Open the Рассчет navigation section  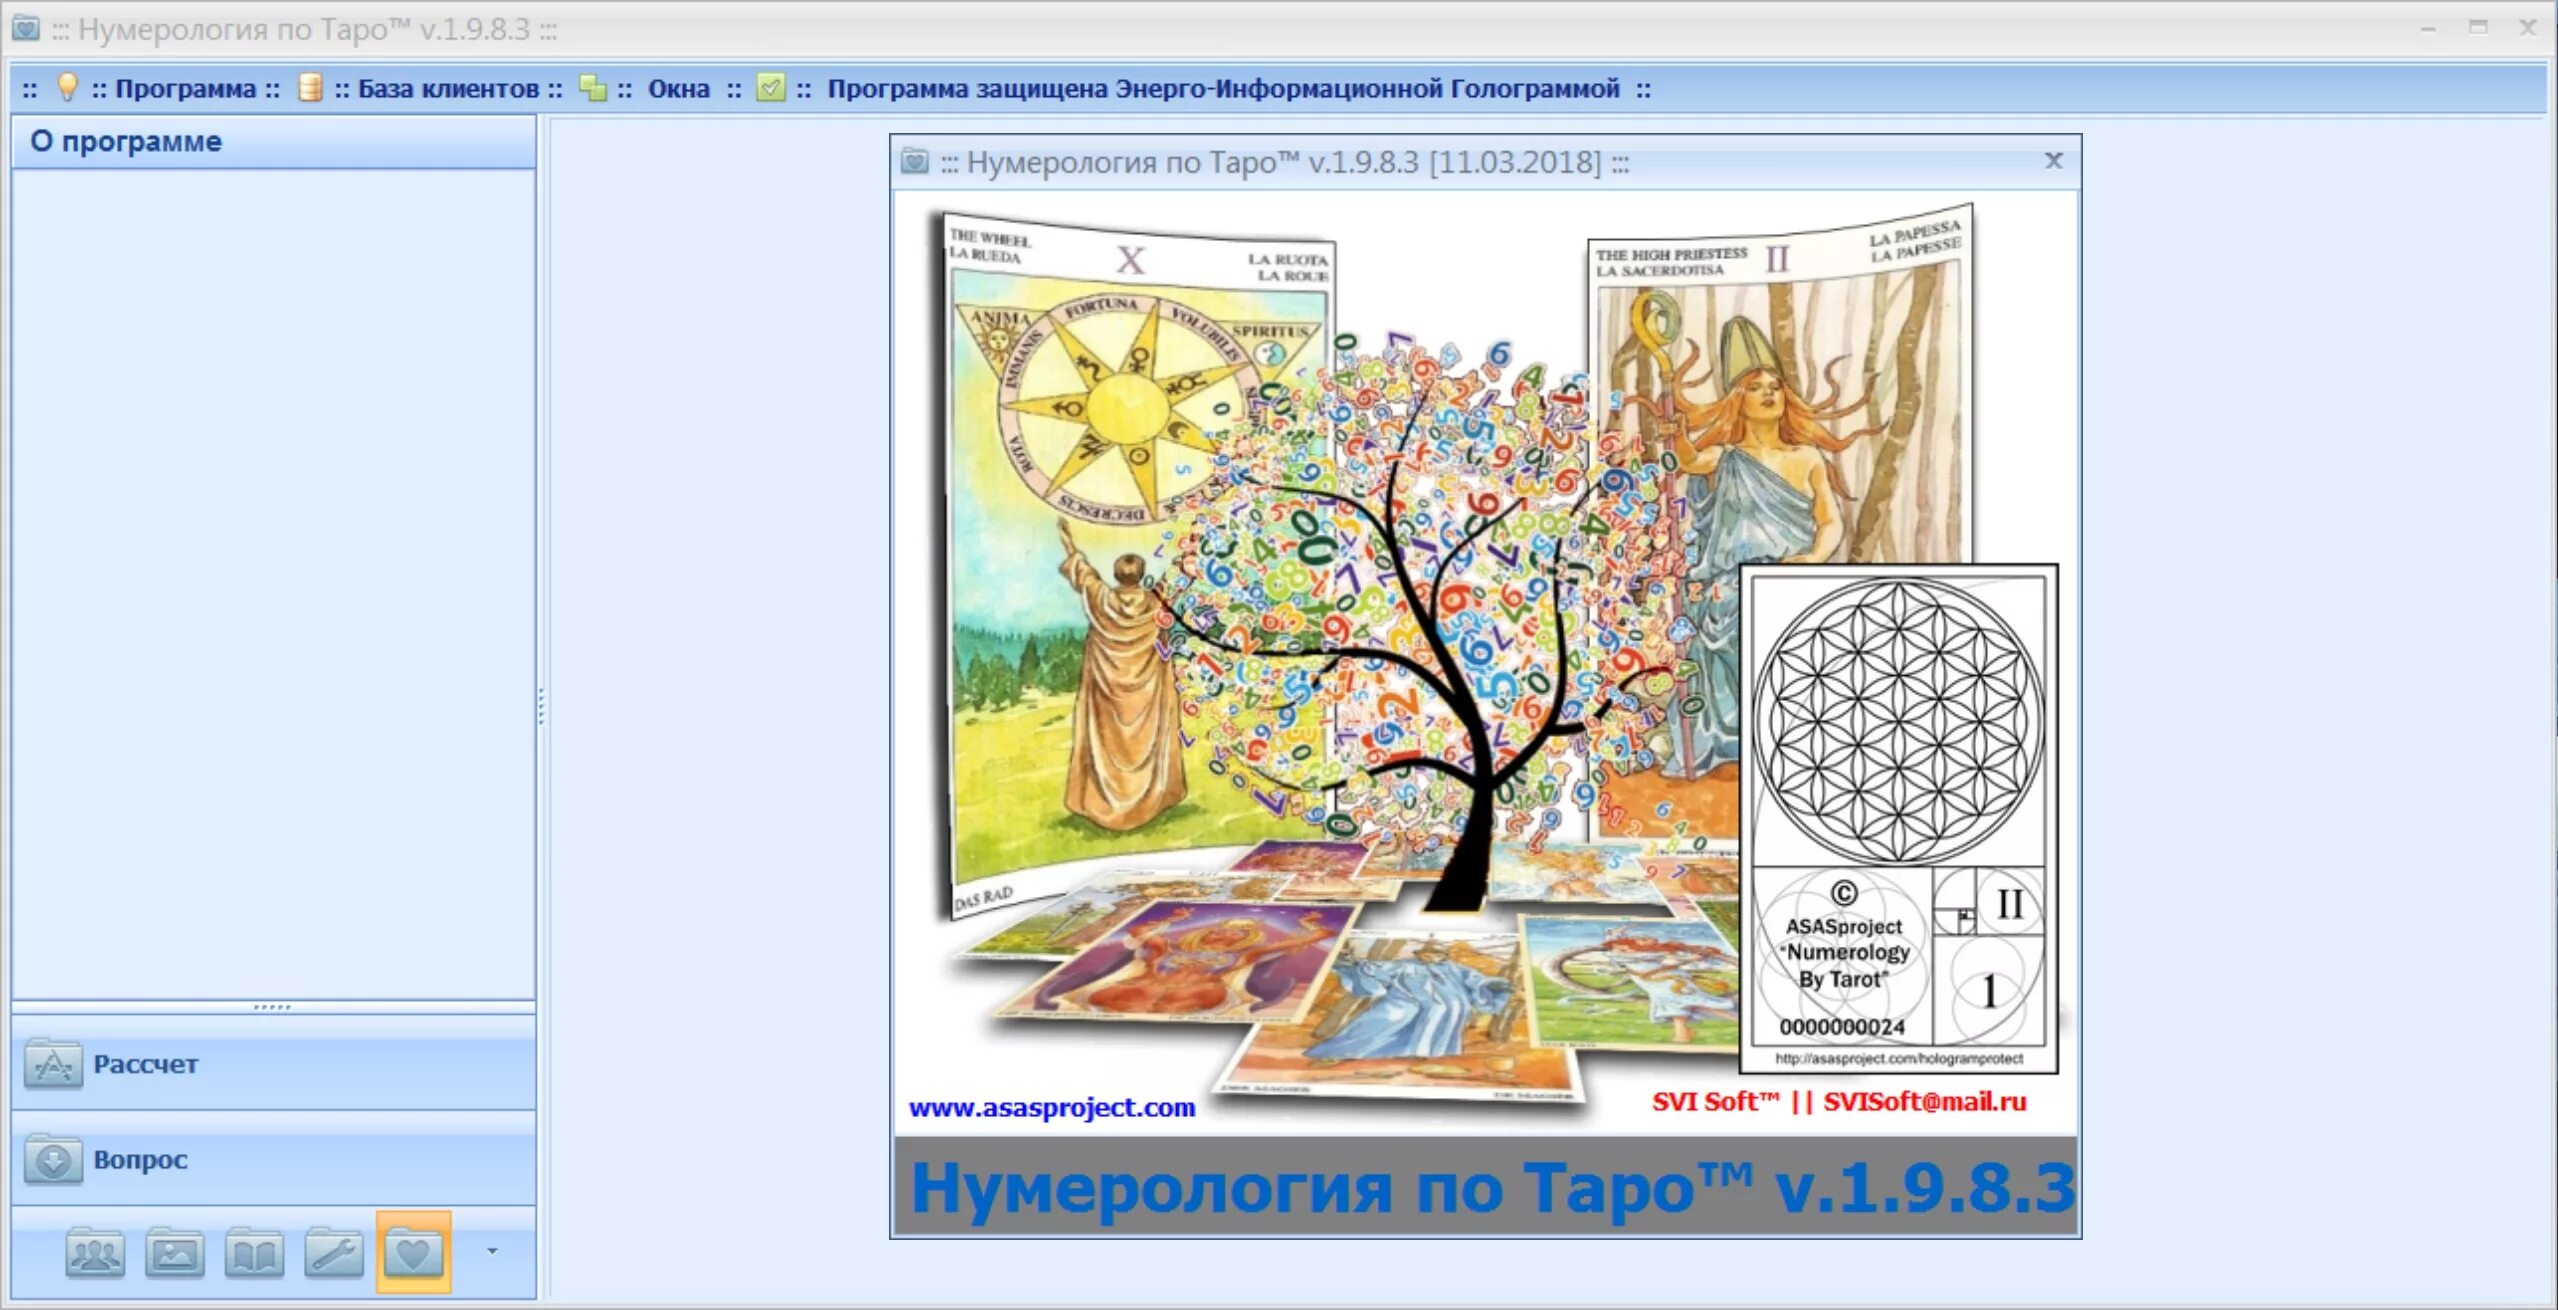click(x=274, y=1063)
